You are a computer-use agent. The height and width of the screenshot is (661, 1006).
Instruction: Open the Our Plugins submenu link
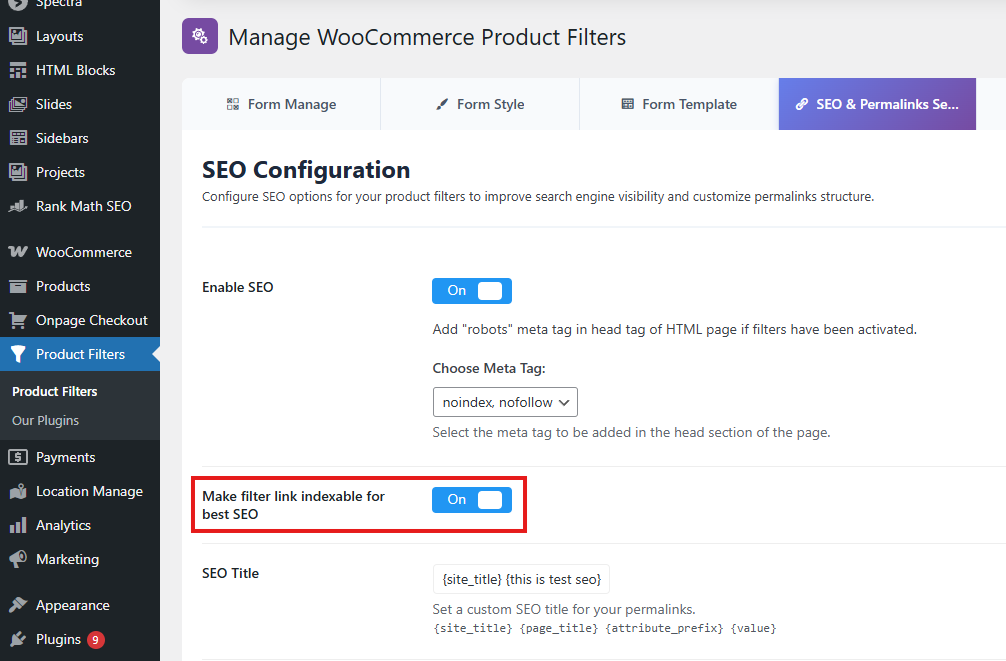46,420
